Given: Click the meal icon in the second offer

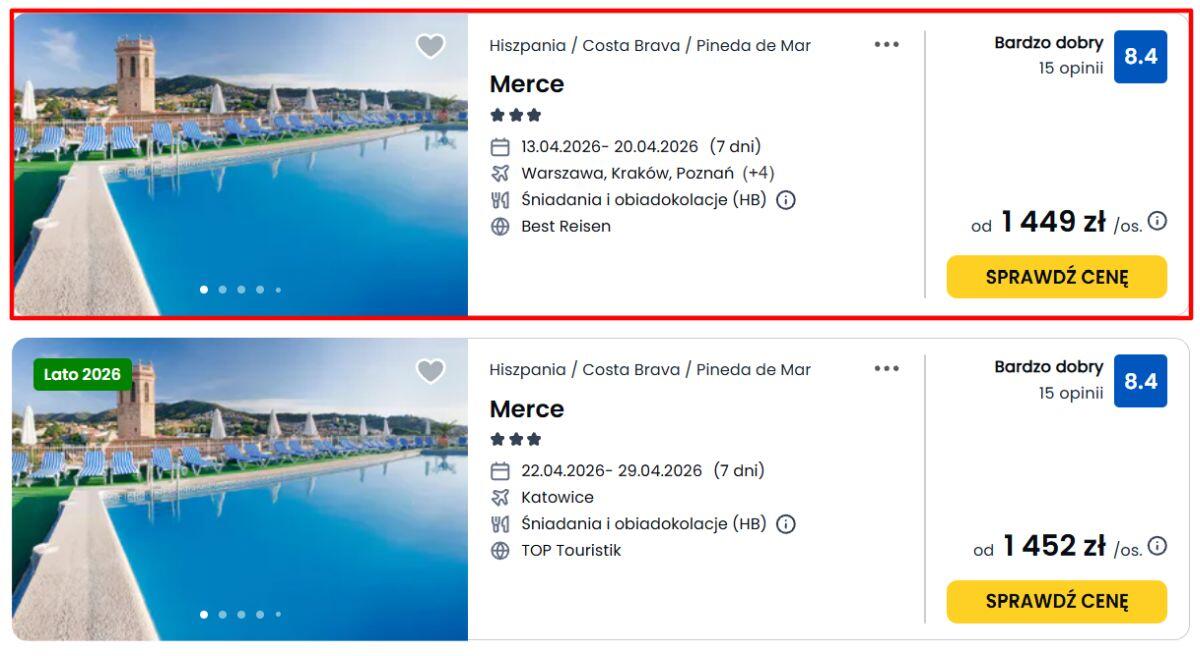Looking at the screenshot, I should 500,524.
